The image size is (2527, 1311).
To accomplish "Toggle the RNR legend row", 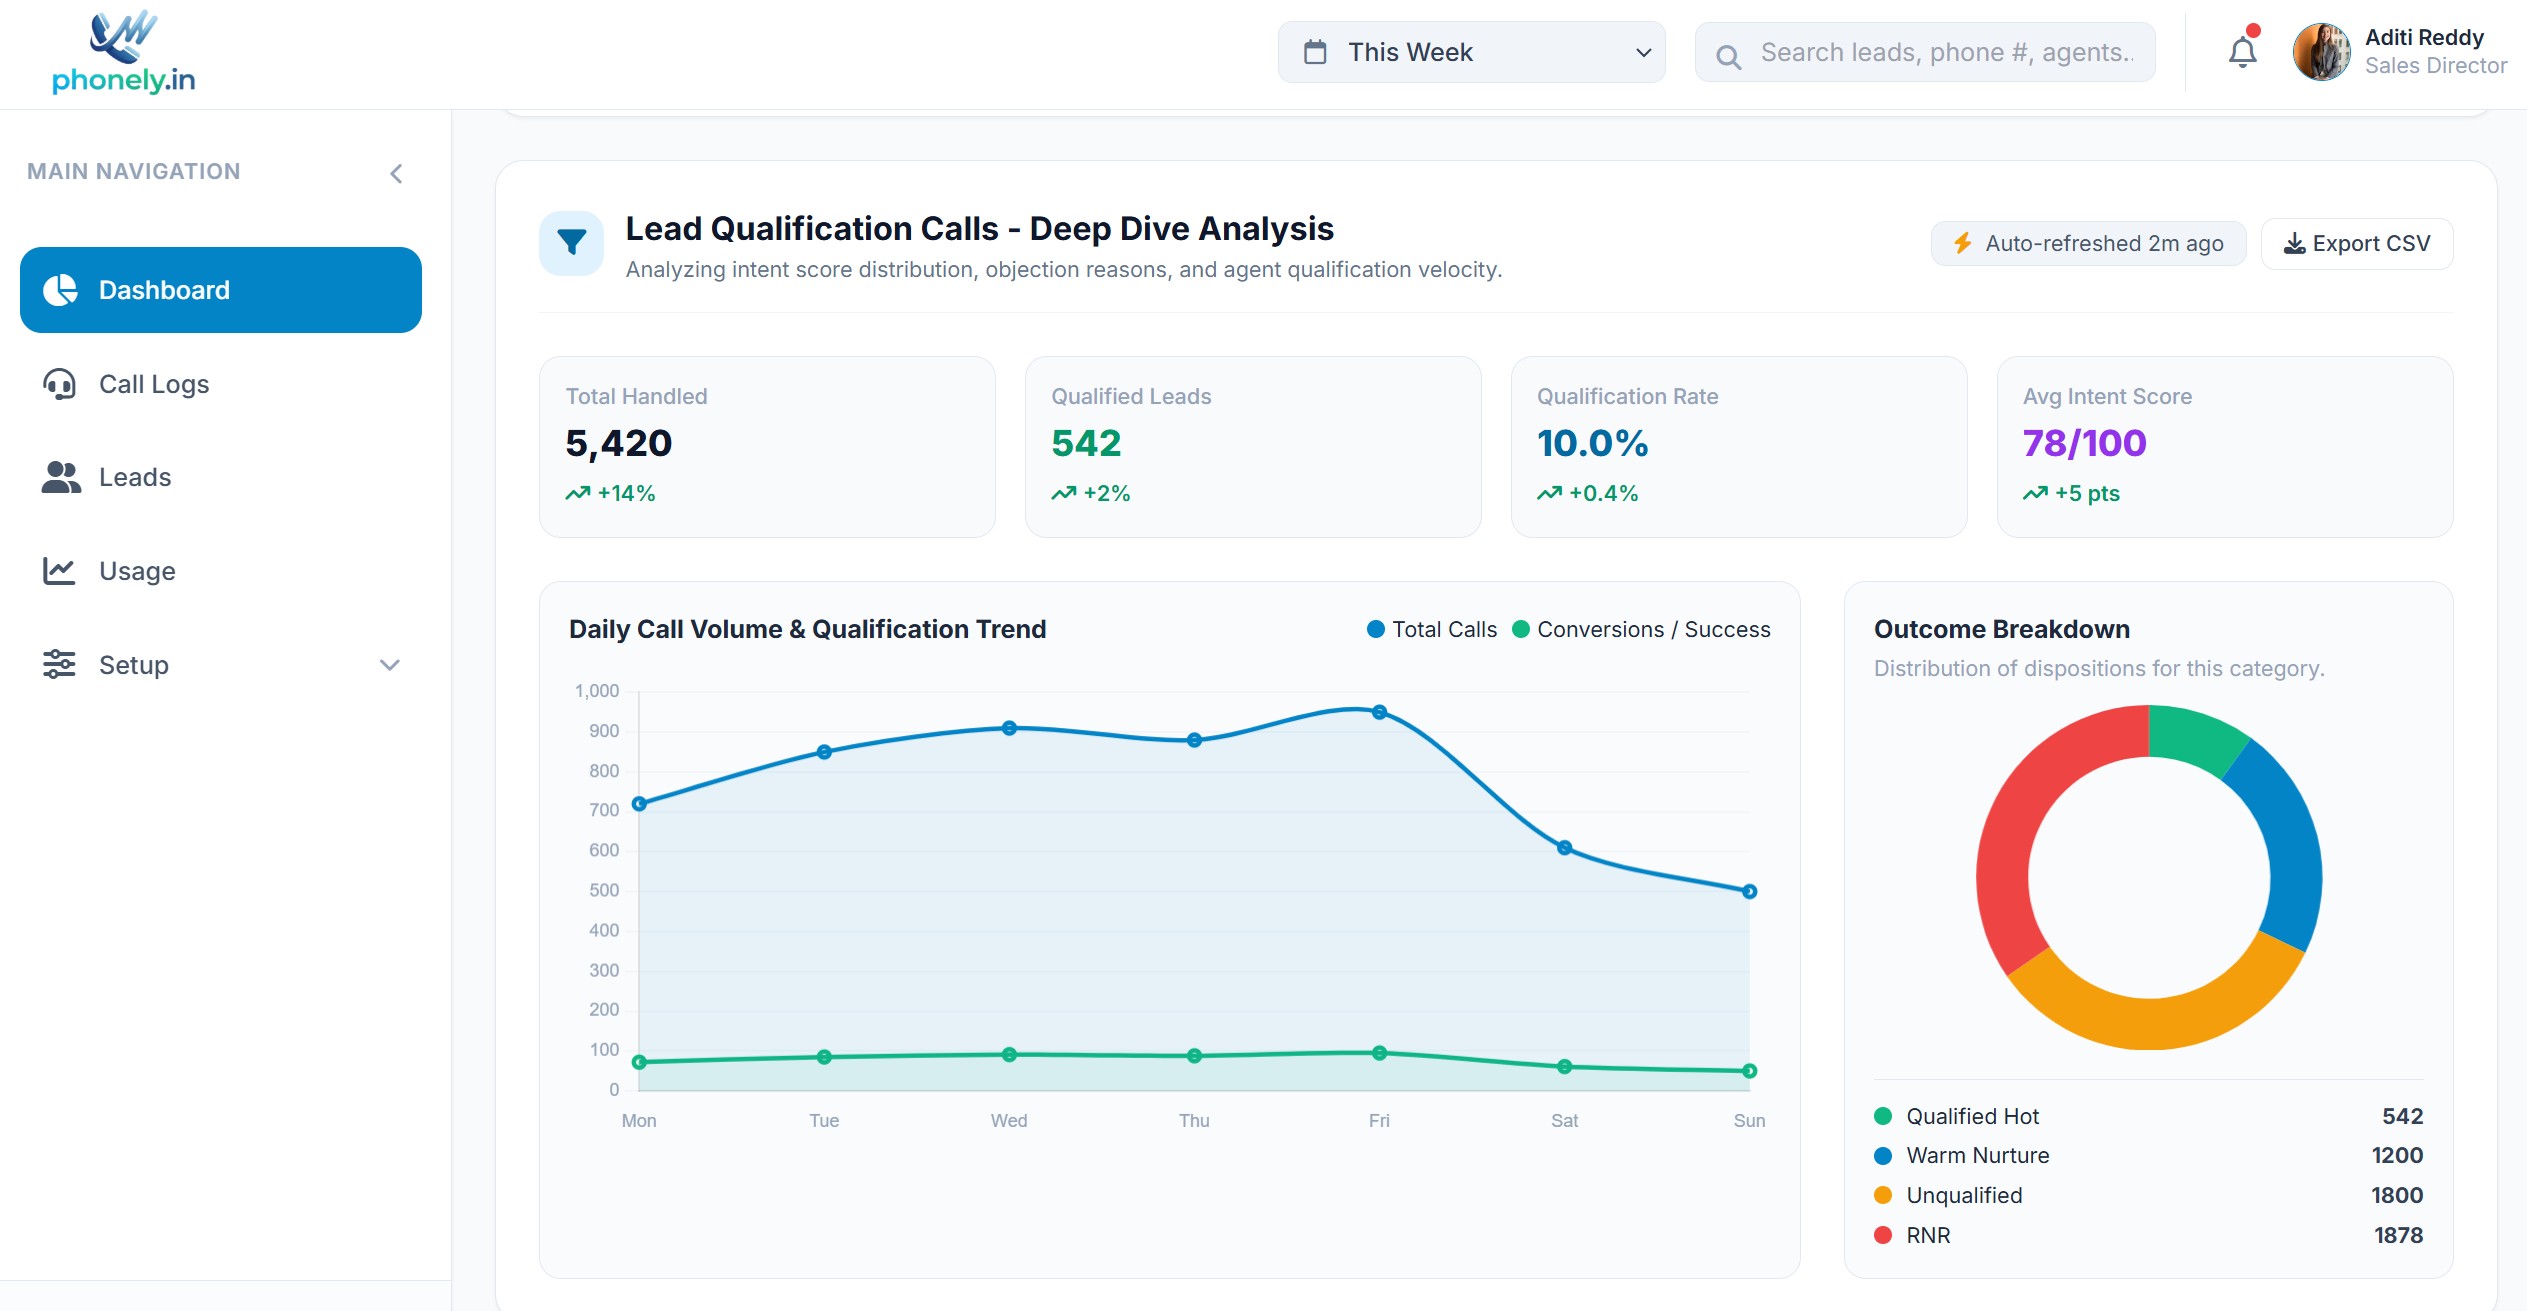I will point(2148,1236).
